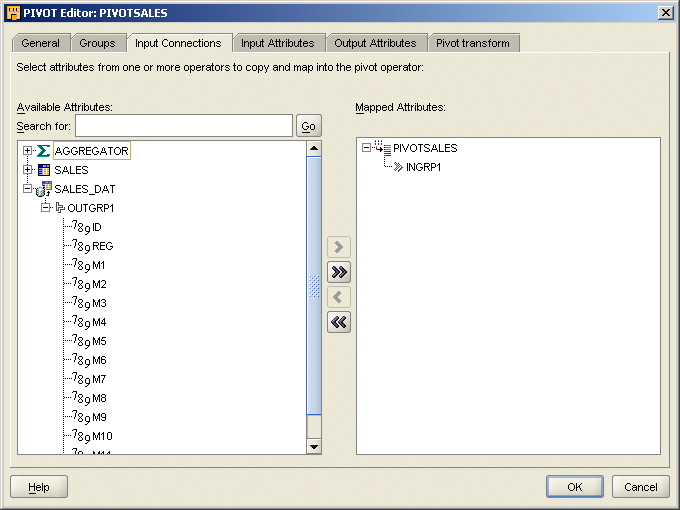This screenshot has height=510, width=680.
Task: Move selected attribute right with single arrow
Action: 339,247
